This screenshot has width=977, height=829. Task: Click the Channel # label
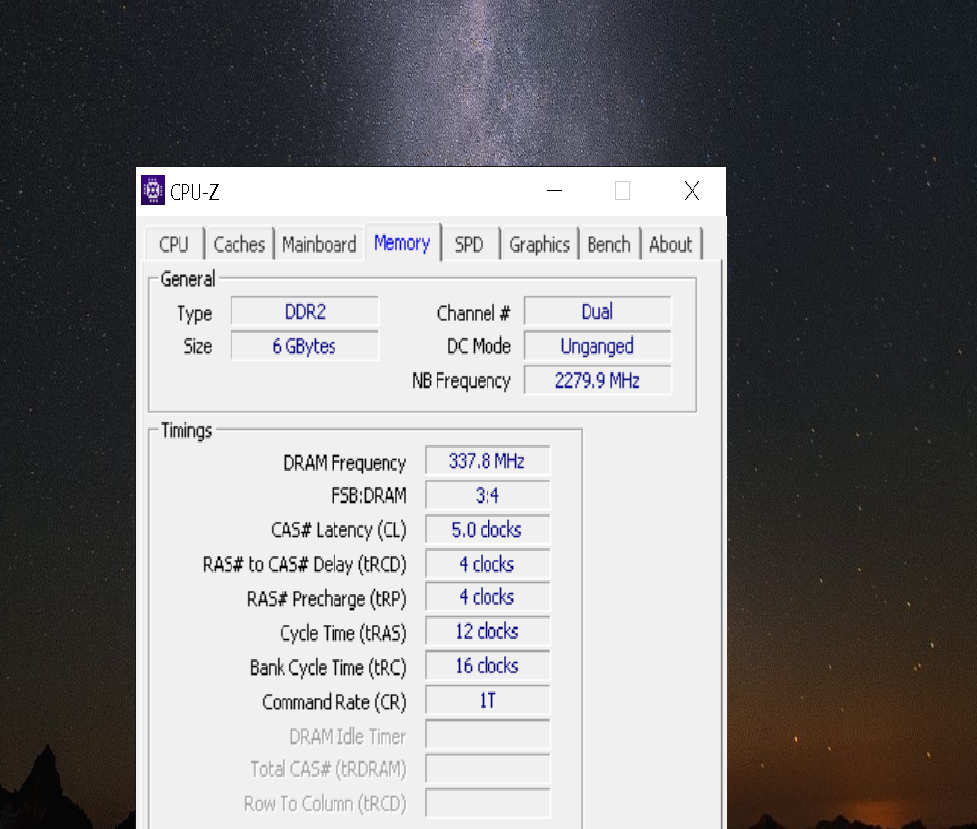click(473, 313)
